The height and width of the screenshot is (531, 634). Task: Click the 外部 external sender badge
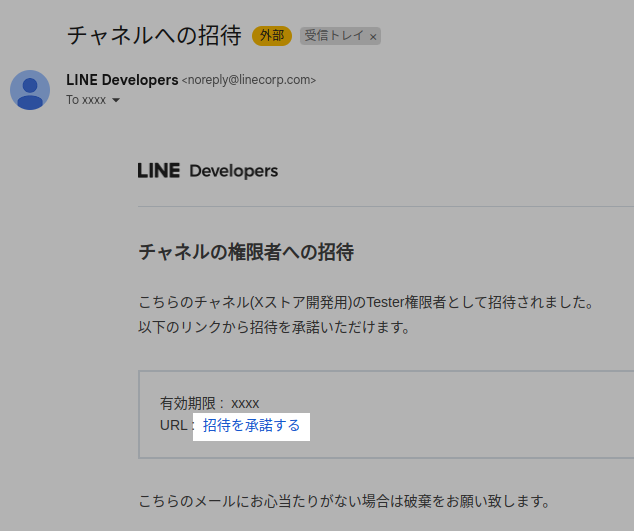272,36
